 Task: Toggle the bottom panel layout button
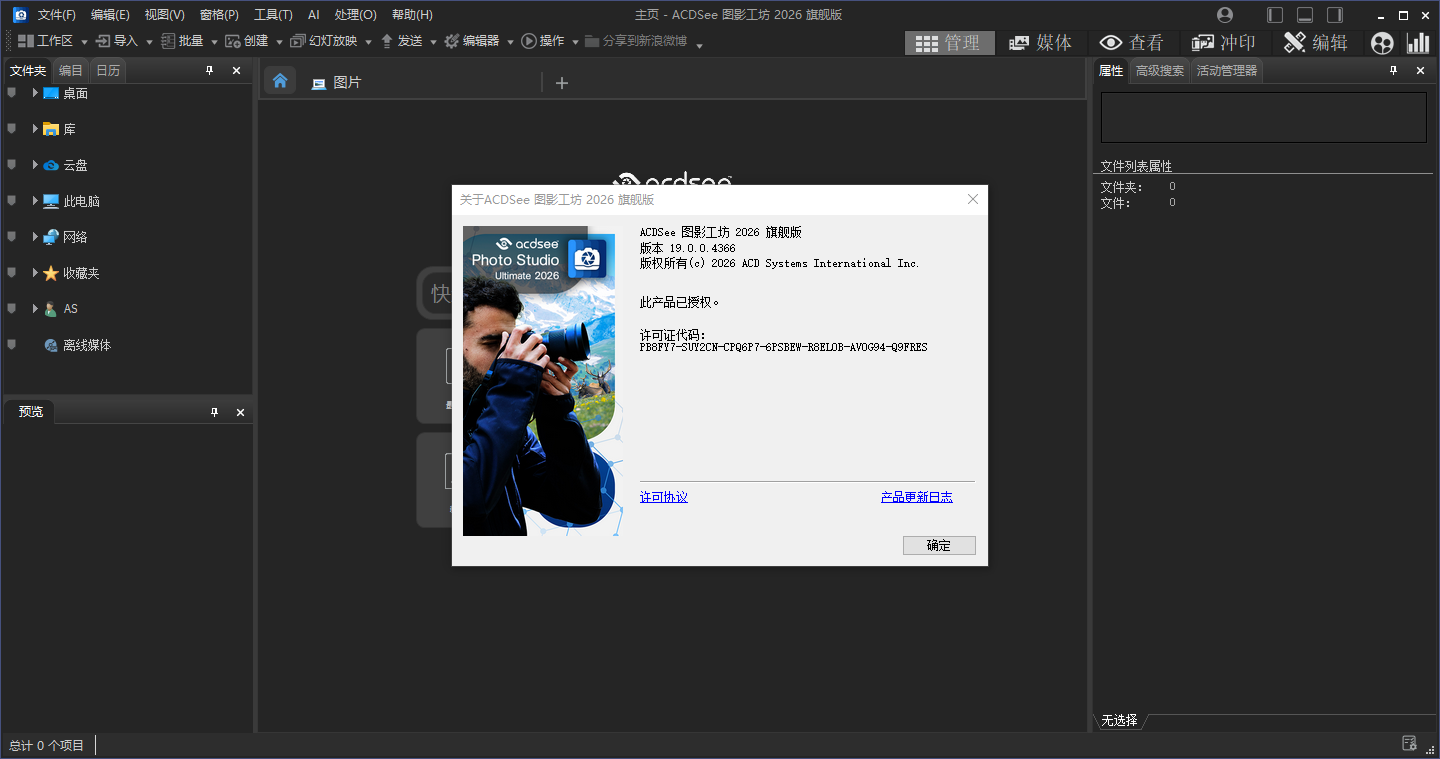point(1305,15)
